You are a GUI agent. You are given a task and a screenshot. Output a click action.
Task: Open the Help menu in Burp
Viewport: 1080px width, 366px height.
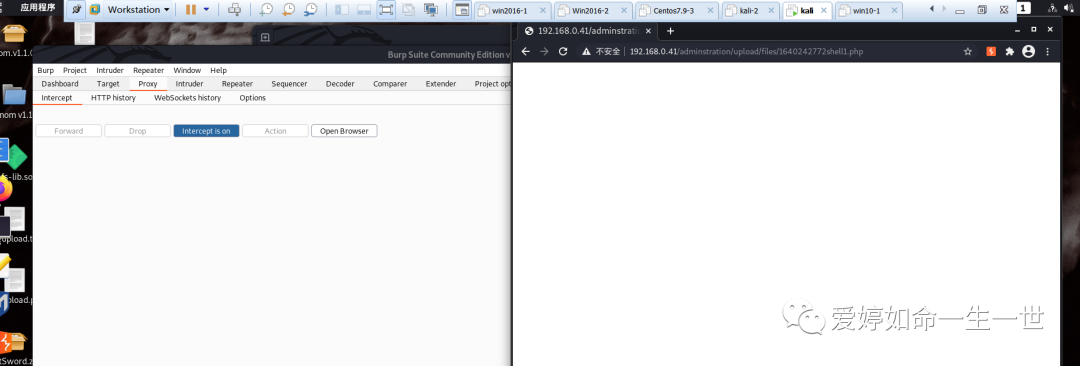tap(218, 70)
